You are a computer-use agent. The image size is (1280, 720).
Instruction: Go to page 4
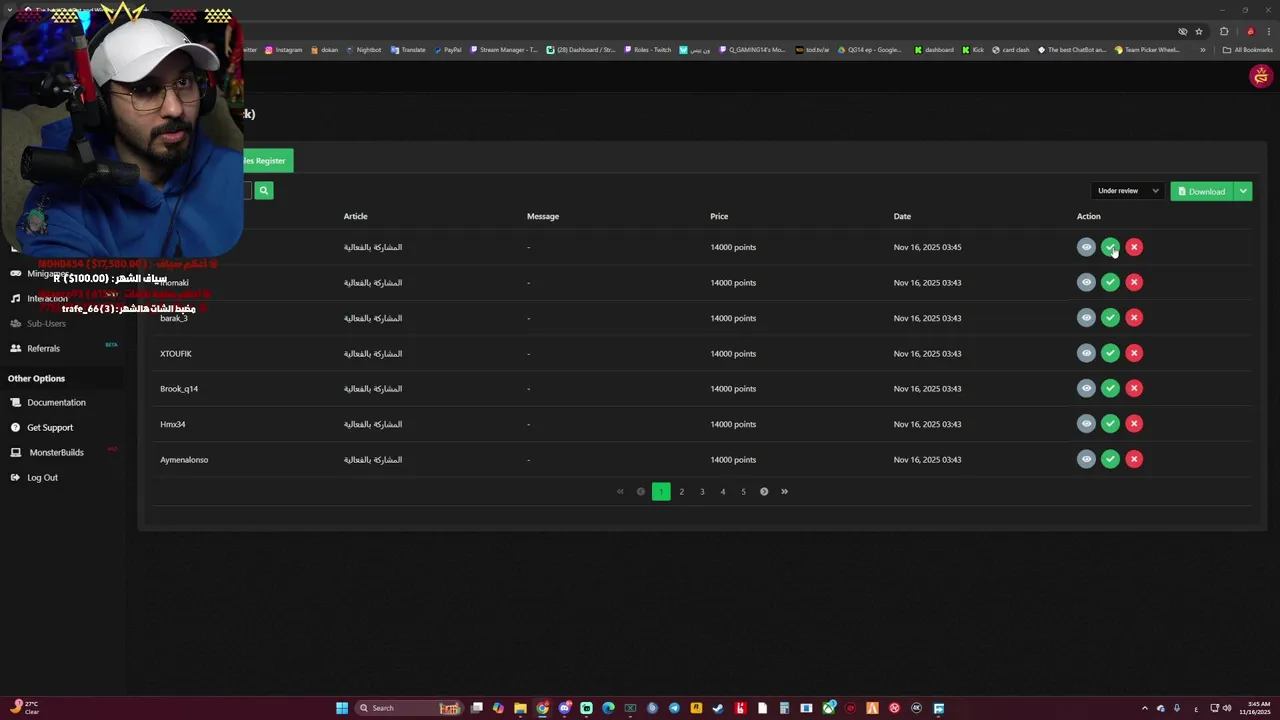click(723, 491)
